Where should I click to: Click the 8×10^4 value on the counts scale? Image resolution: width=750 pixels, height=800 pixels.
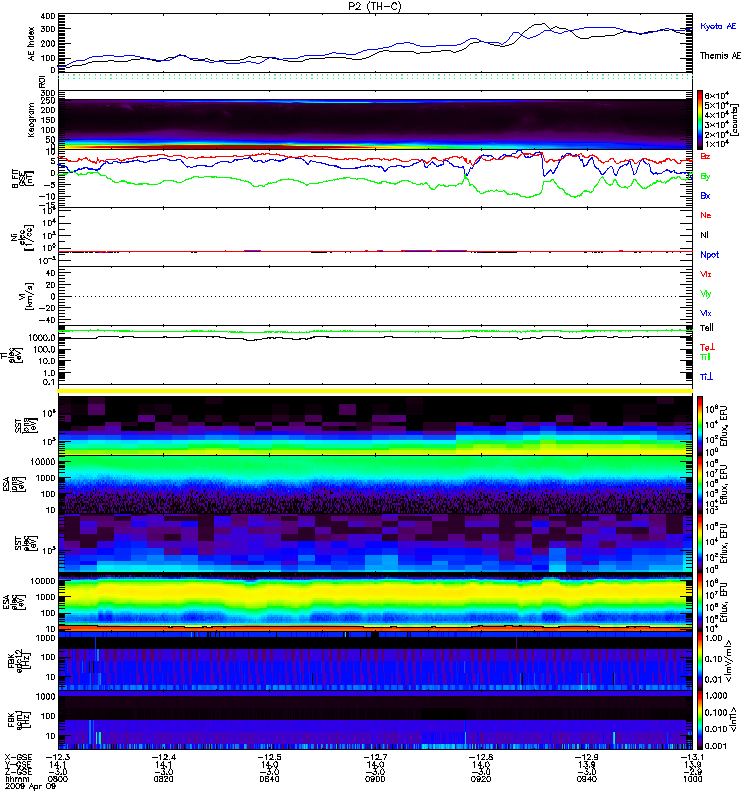pos(716,95)
